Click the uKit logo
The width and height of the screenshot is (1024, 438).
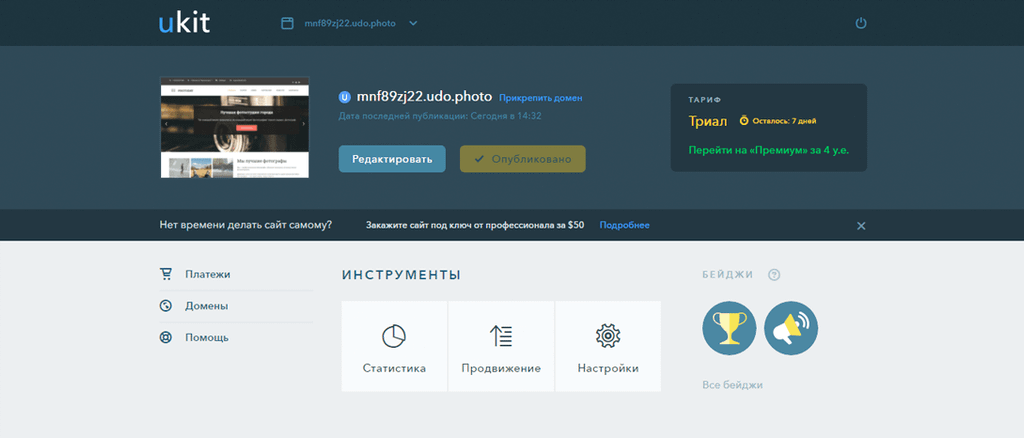[184, 23]
